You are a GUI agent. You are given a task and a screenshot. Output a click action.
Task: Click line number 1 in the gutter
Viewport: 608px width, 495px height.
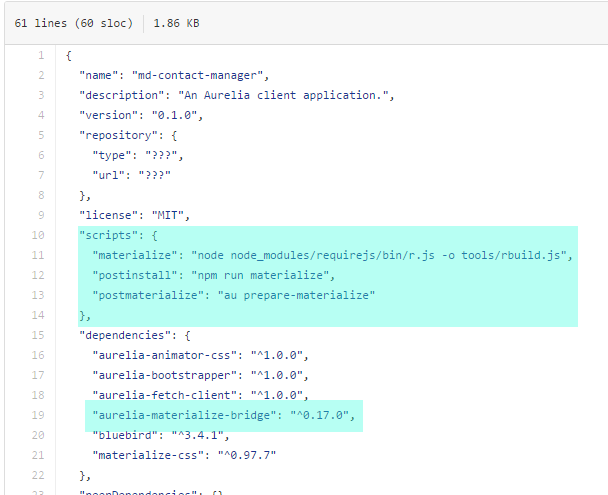(x=40, y=55)
